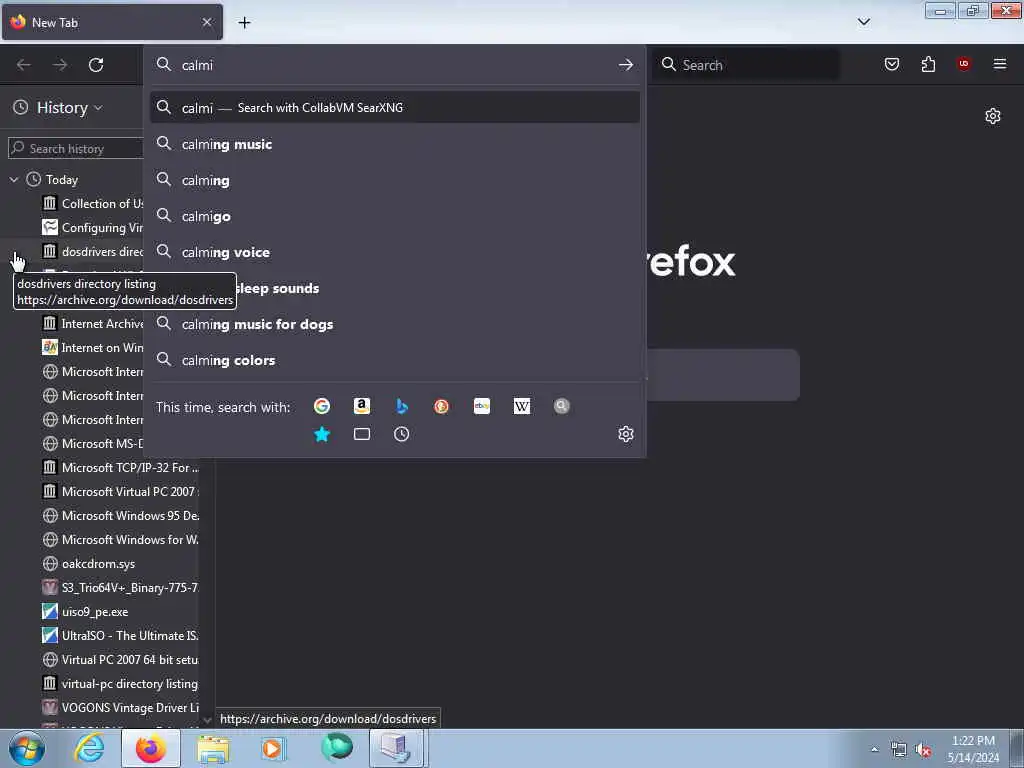Choose the calming voice suggestion
The height and width of the screenshot is (768, 1024).
click(x=394, y=252)
